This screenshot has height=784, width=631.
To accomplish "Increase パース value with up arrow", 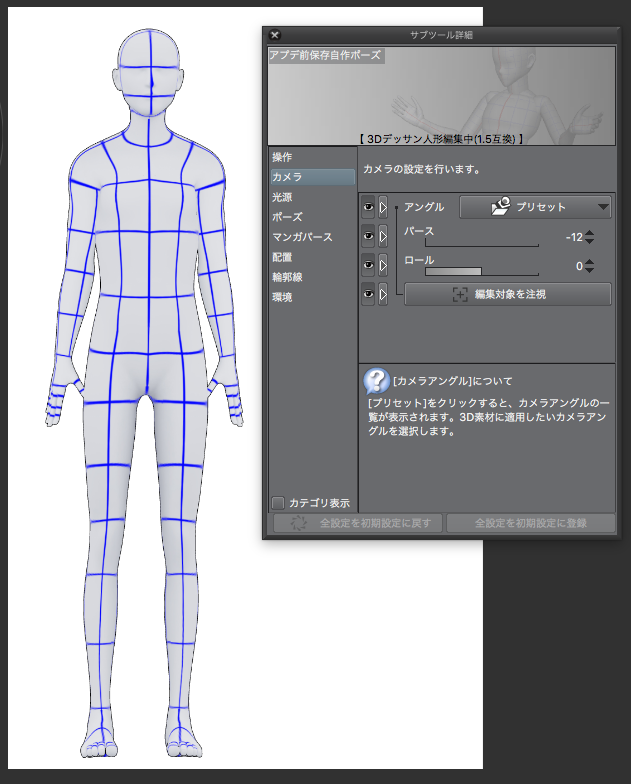I will (x=590, y=233).
